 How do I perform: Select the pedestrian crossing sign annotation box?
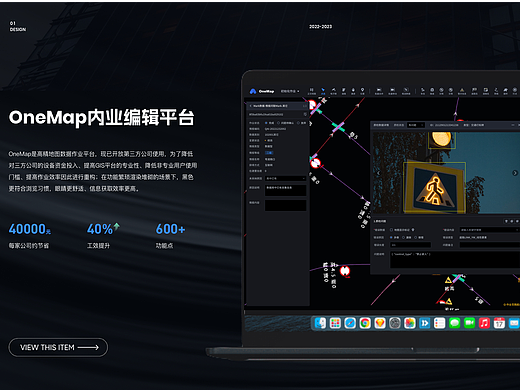click(434, 187)
